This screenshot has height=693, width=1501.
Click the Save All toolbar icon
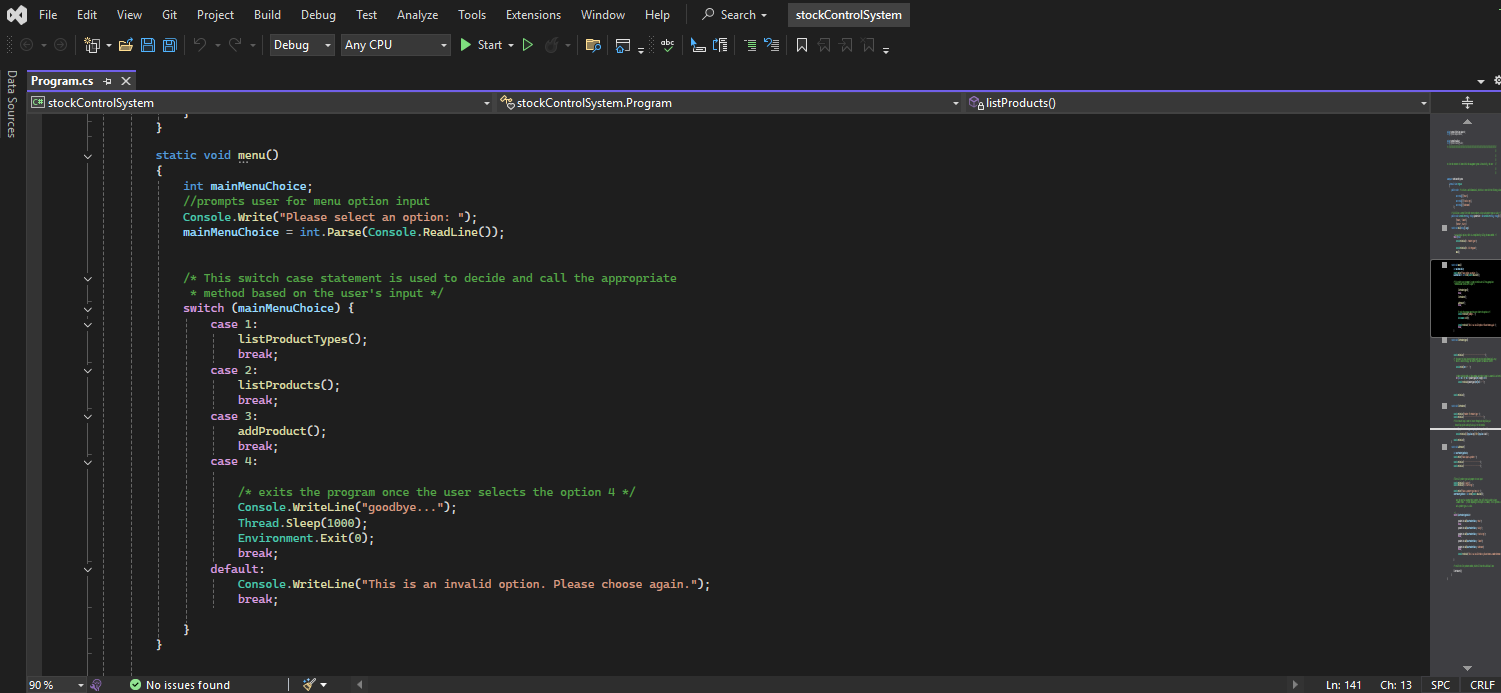[x=169, y=44]
